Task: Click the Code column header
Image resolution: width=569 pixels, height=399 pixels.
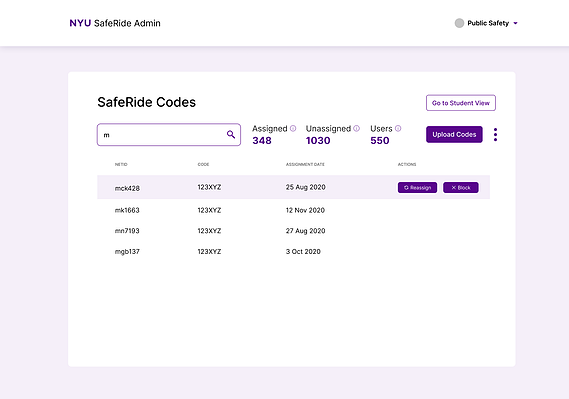Action: tap(203, 164)
